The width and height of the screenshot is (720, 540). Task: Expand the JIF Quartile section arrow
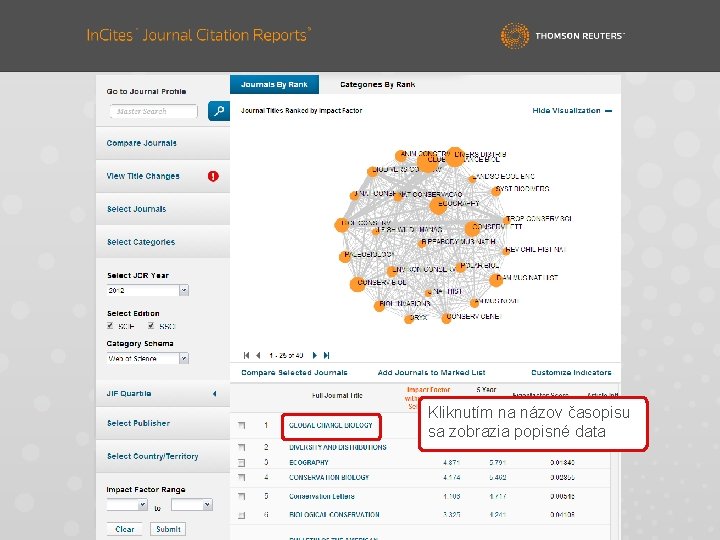[214, 394]
